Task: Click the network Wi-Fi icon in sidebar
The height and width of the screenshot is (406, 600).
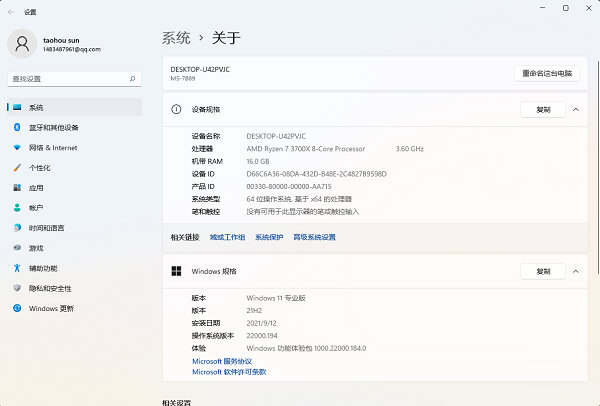Action: tap(17, 147)
